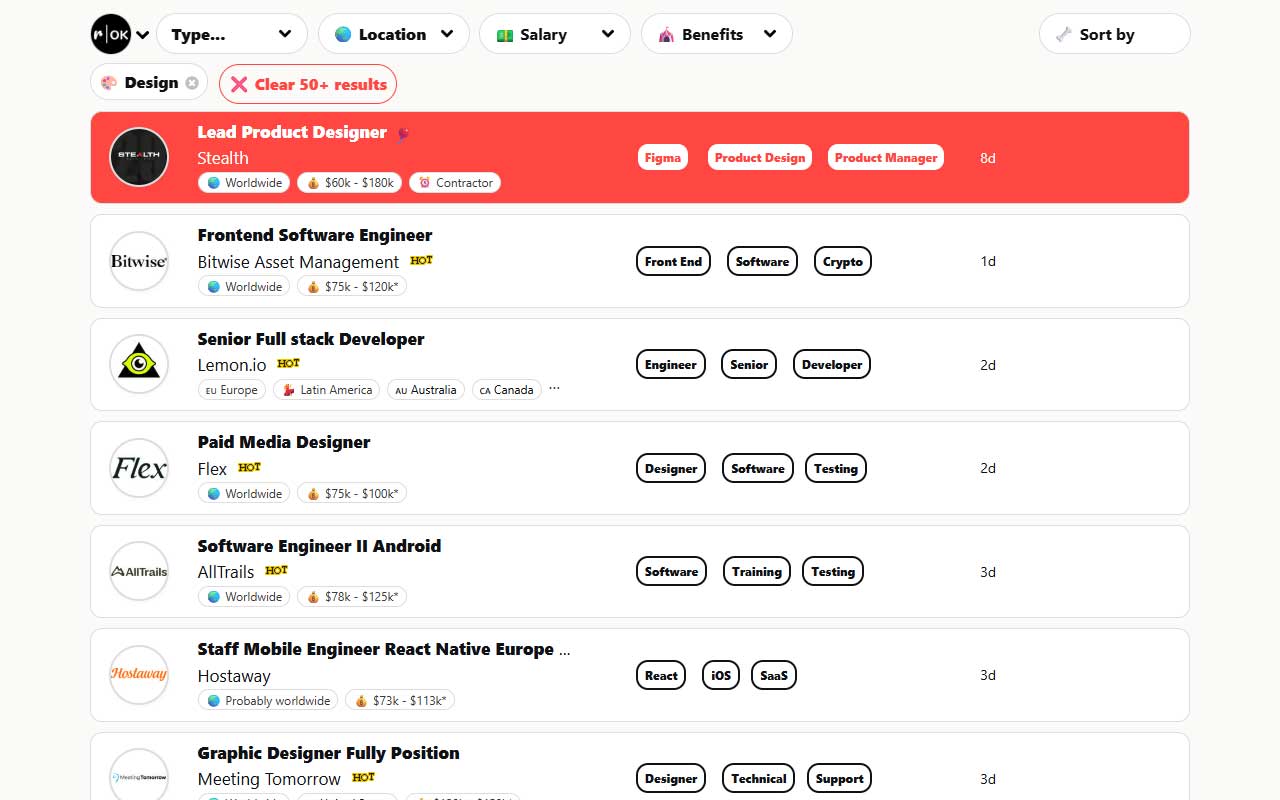Open Graphic Designer Fully Position listing
The height and width of the screenshot is (800, 1280).
tap(328, 753)
